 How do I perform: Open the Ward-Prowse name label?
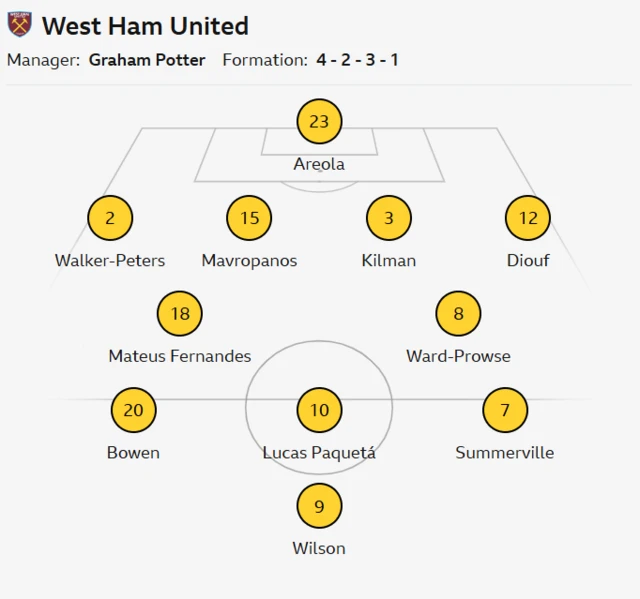(458, 356)
